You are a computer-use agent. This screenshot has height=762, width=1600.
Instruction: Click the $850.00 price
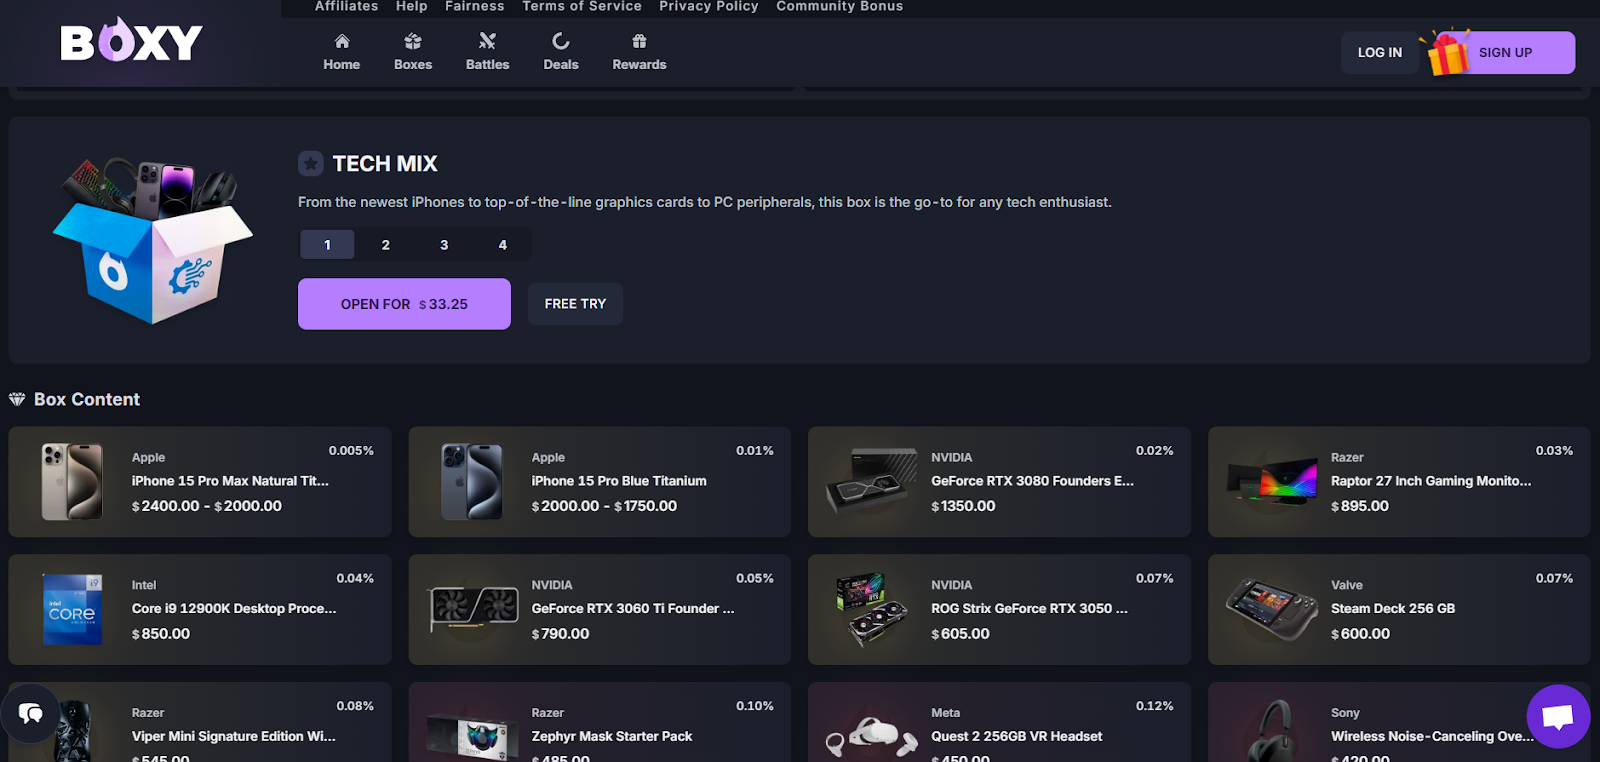[161, 634]
